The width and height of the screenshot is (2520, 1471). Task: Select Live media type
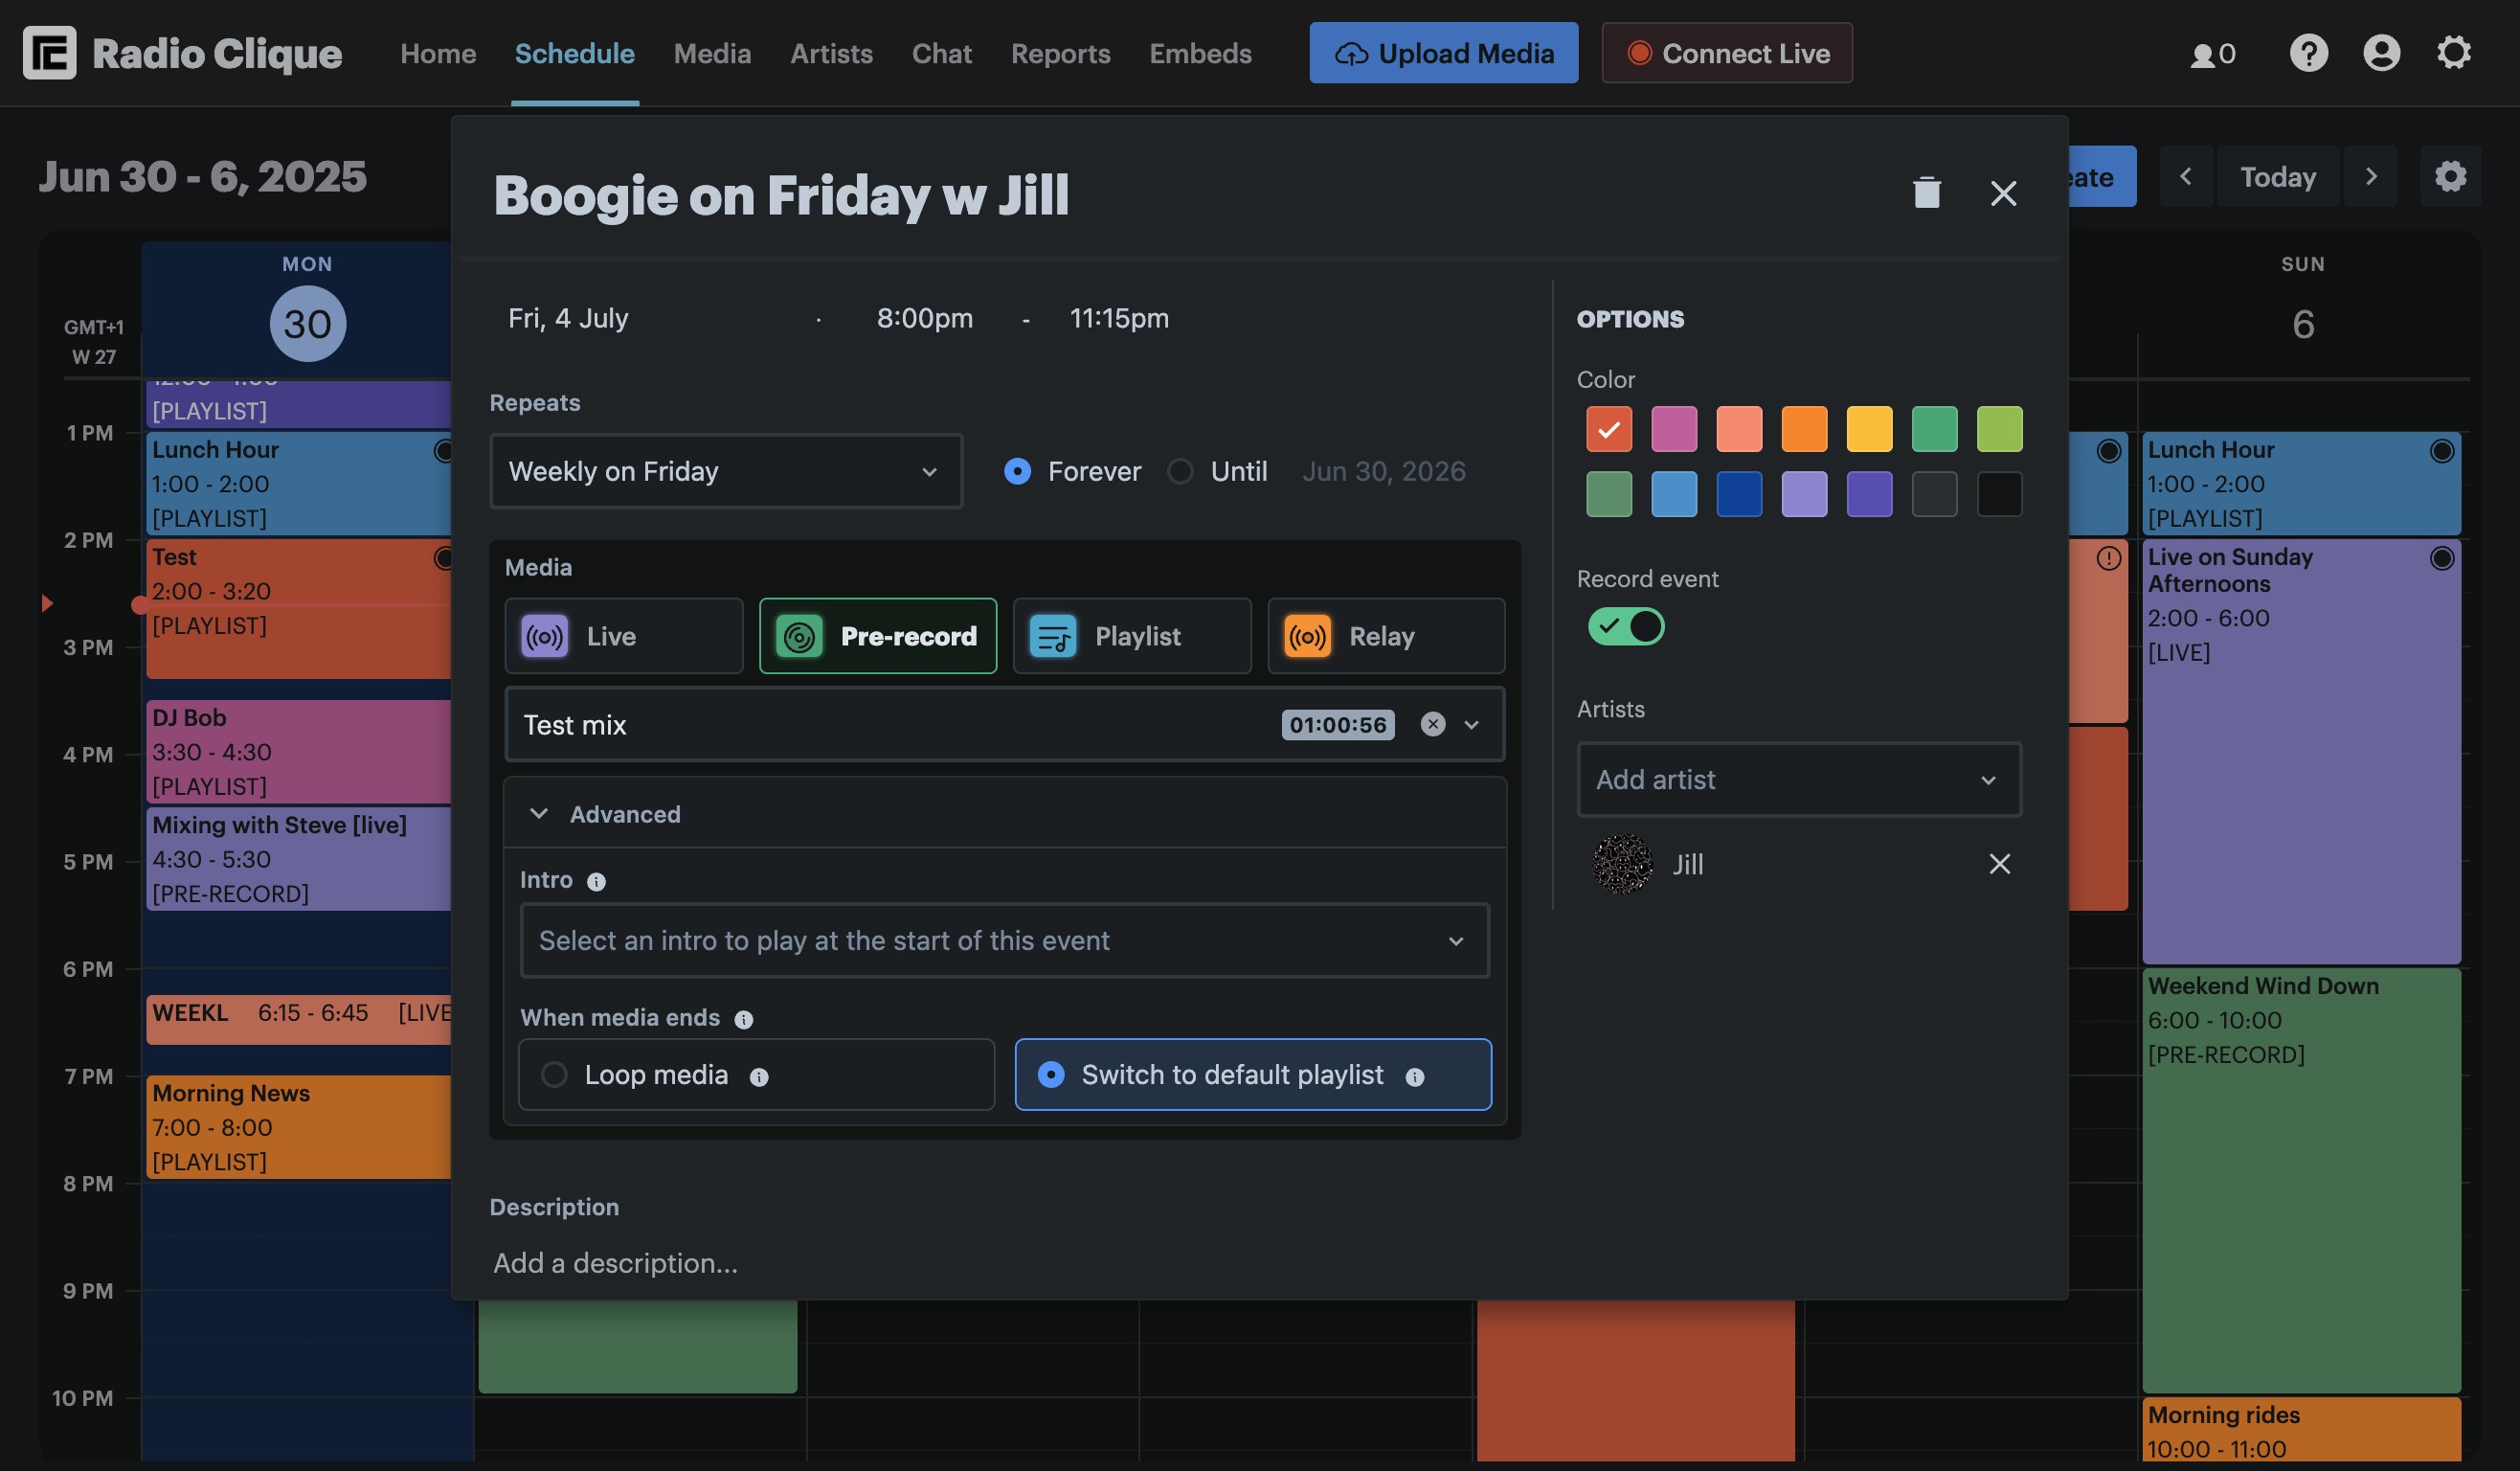(624, 636)
